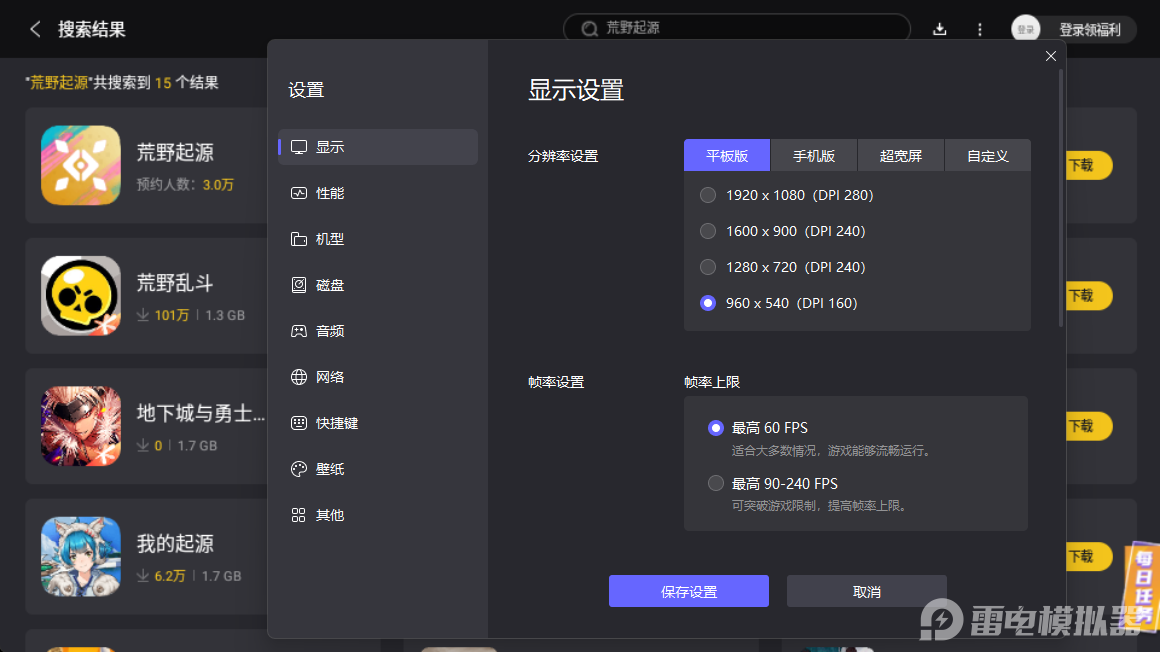The height and width of the screenshot is (652, 1160).
Task: Open the 荒野起源 game icon
Action: point(81,165)
